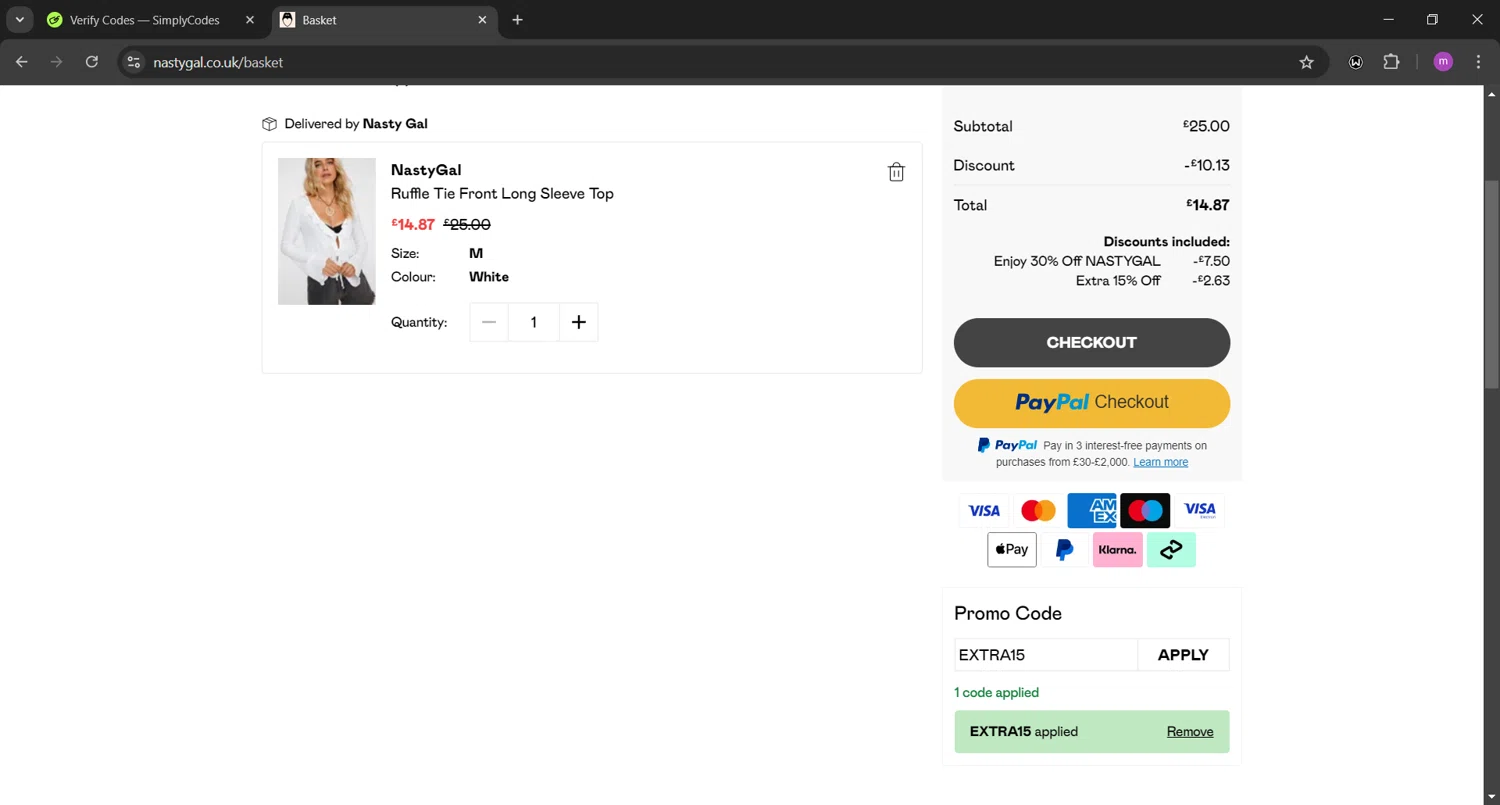The width and height of the screenshot is (1500, 805).
Task: Click the Apple Pay payment icon
Action: [x=1012, y=550]
